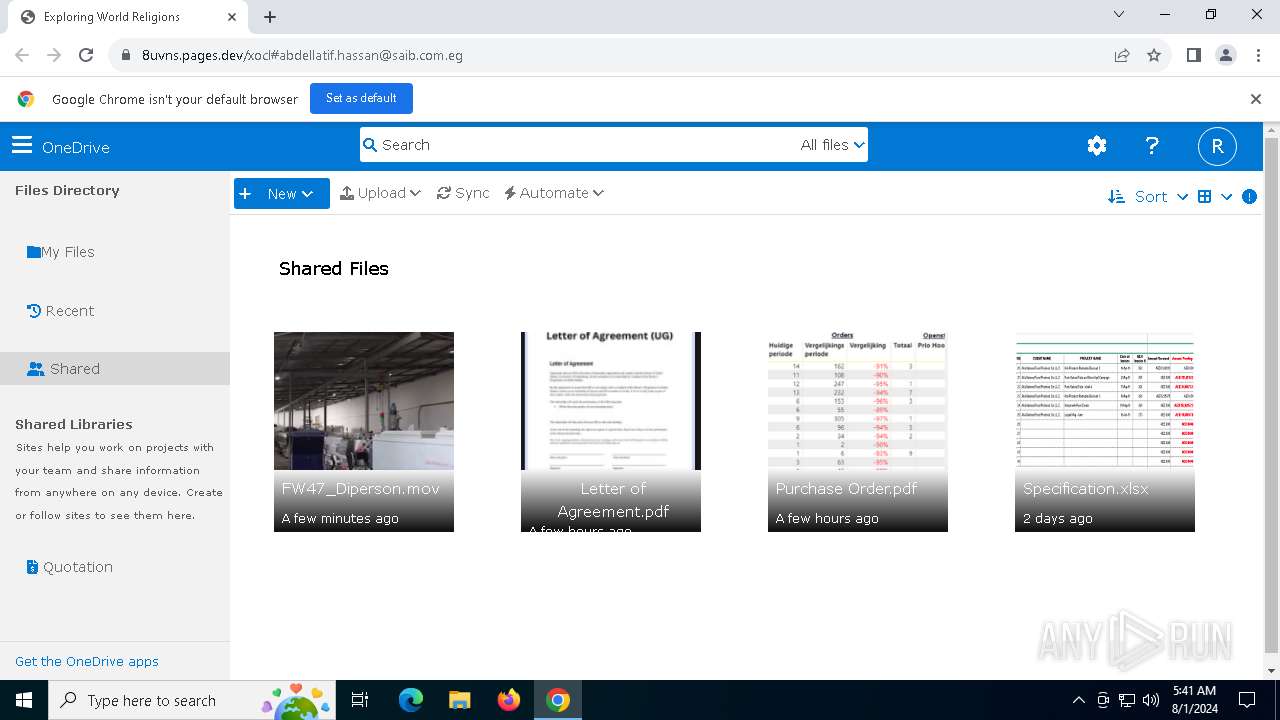The image size is (1280, 720).
Task: Open Recent in sidebar
Action: pos(60,311)
